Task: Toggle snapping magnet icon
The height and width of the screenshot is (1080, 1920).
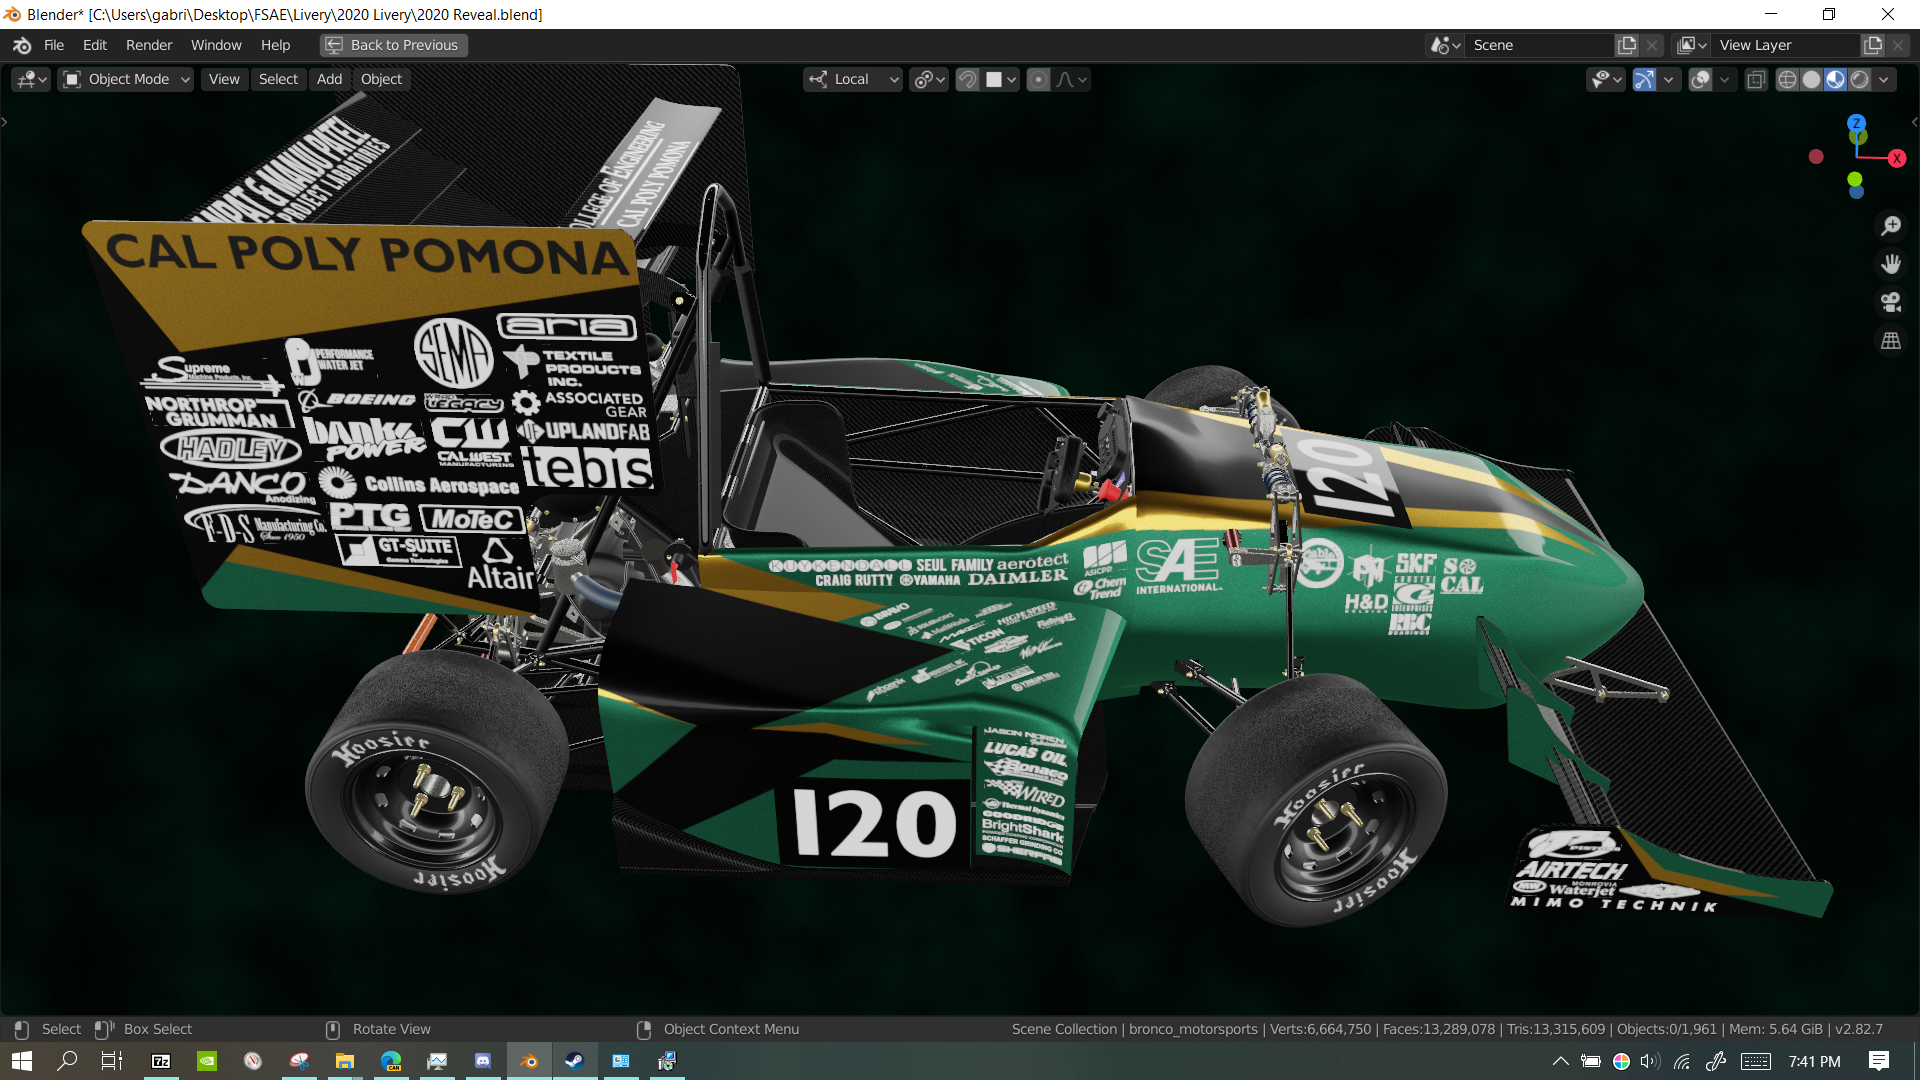Action: click(x=967, y=79)
